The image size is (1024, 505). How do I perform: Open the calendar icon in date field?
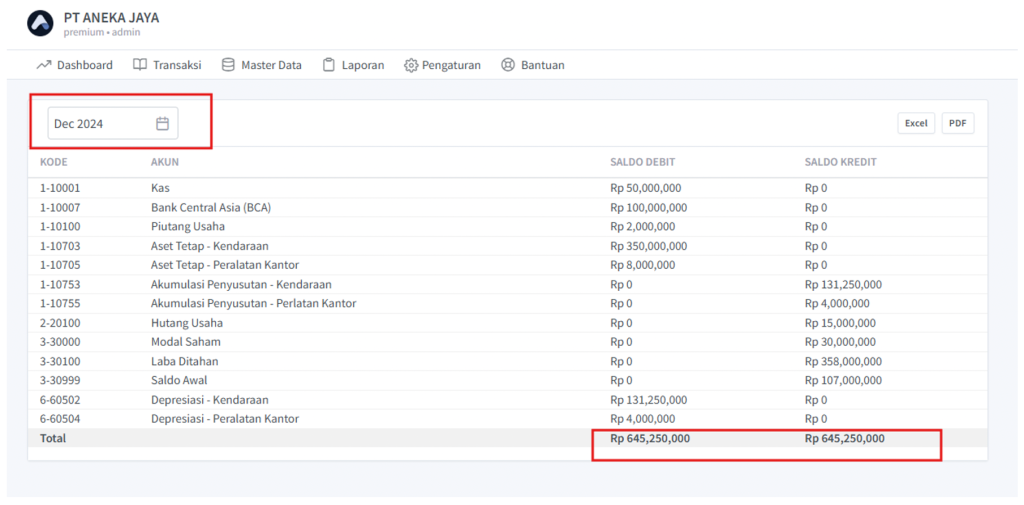163,123
